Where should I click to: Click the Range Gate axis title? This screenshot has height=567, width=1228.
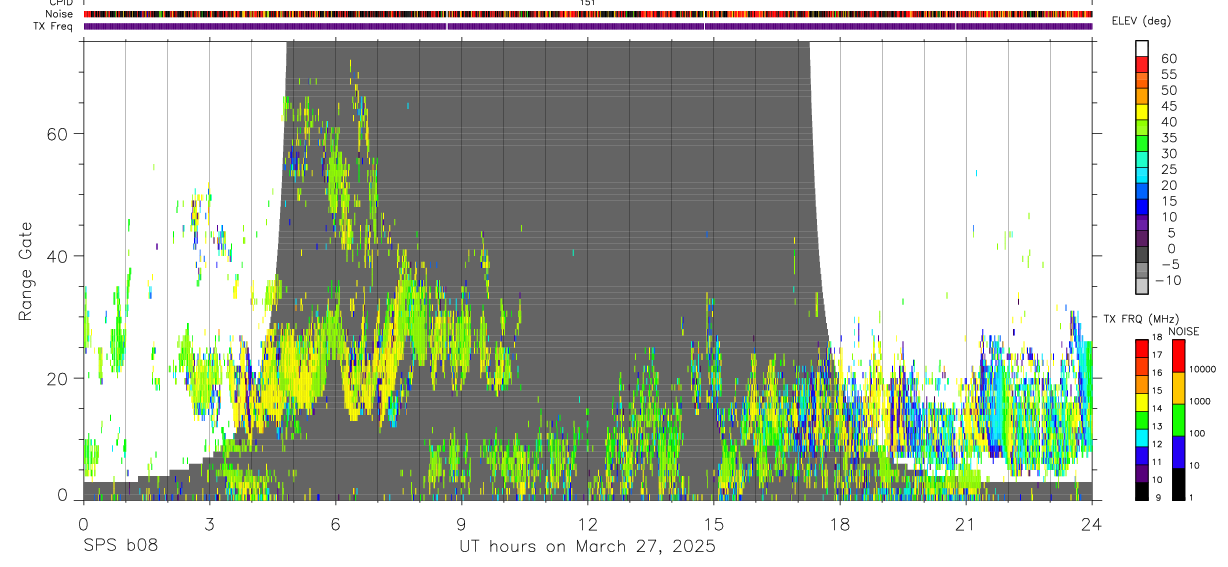pyautogui.click(x=26, y=270)
